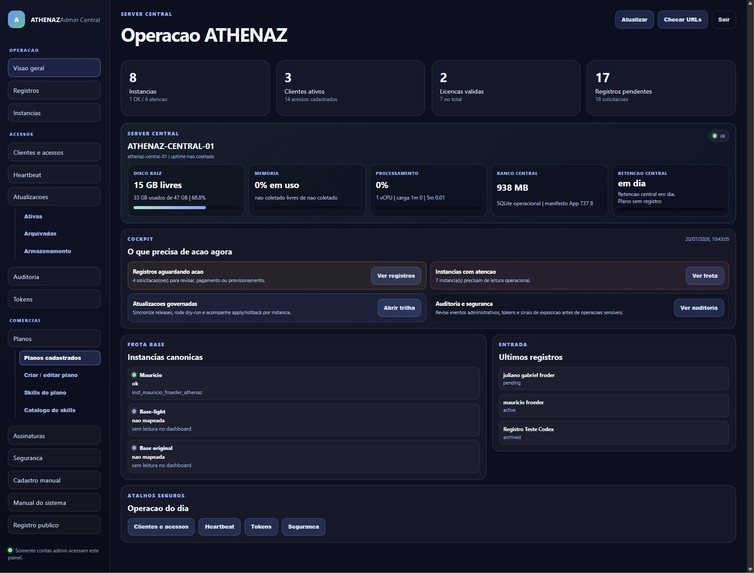754x573 pixels.
Task: Click the ATHENAZ logo avatar icon
Action: pos(16,20)
